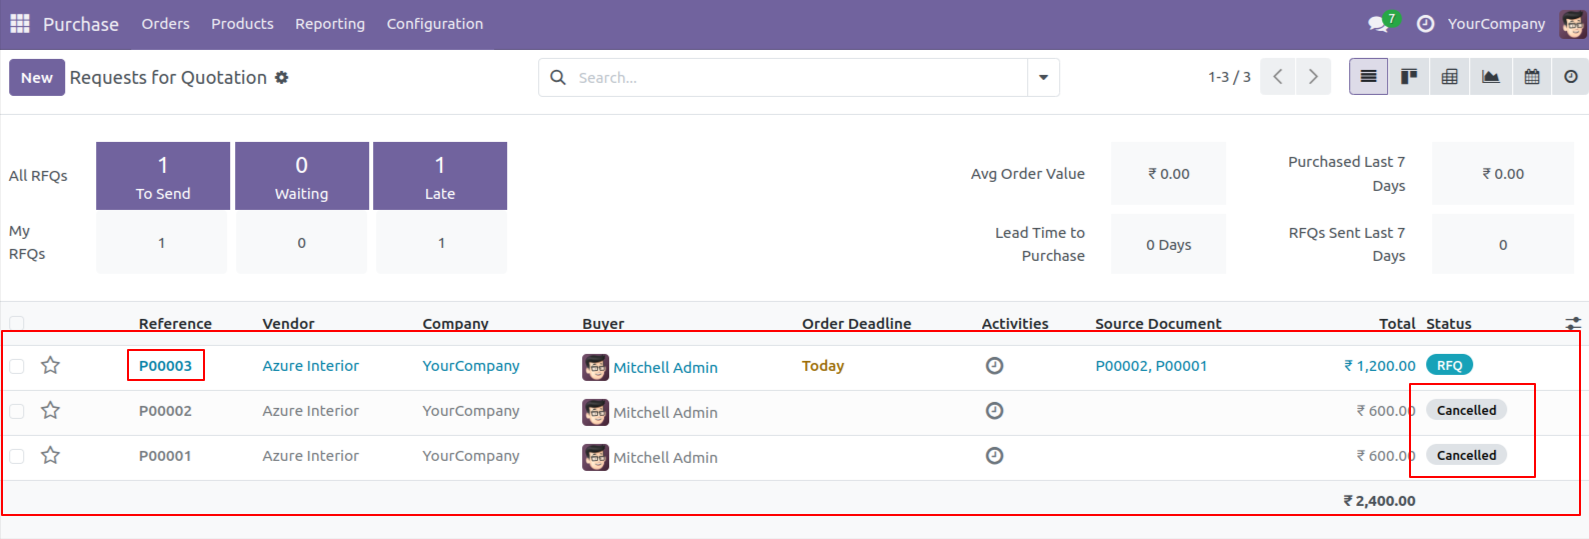Click the P00001 reference cell
Viewport: 1589px width, 539px height.
click(165, 456)
